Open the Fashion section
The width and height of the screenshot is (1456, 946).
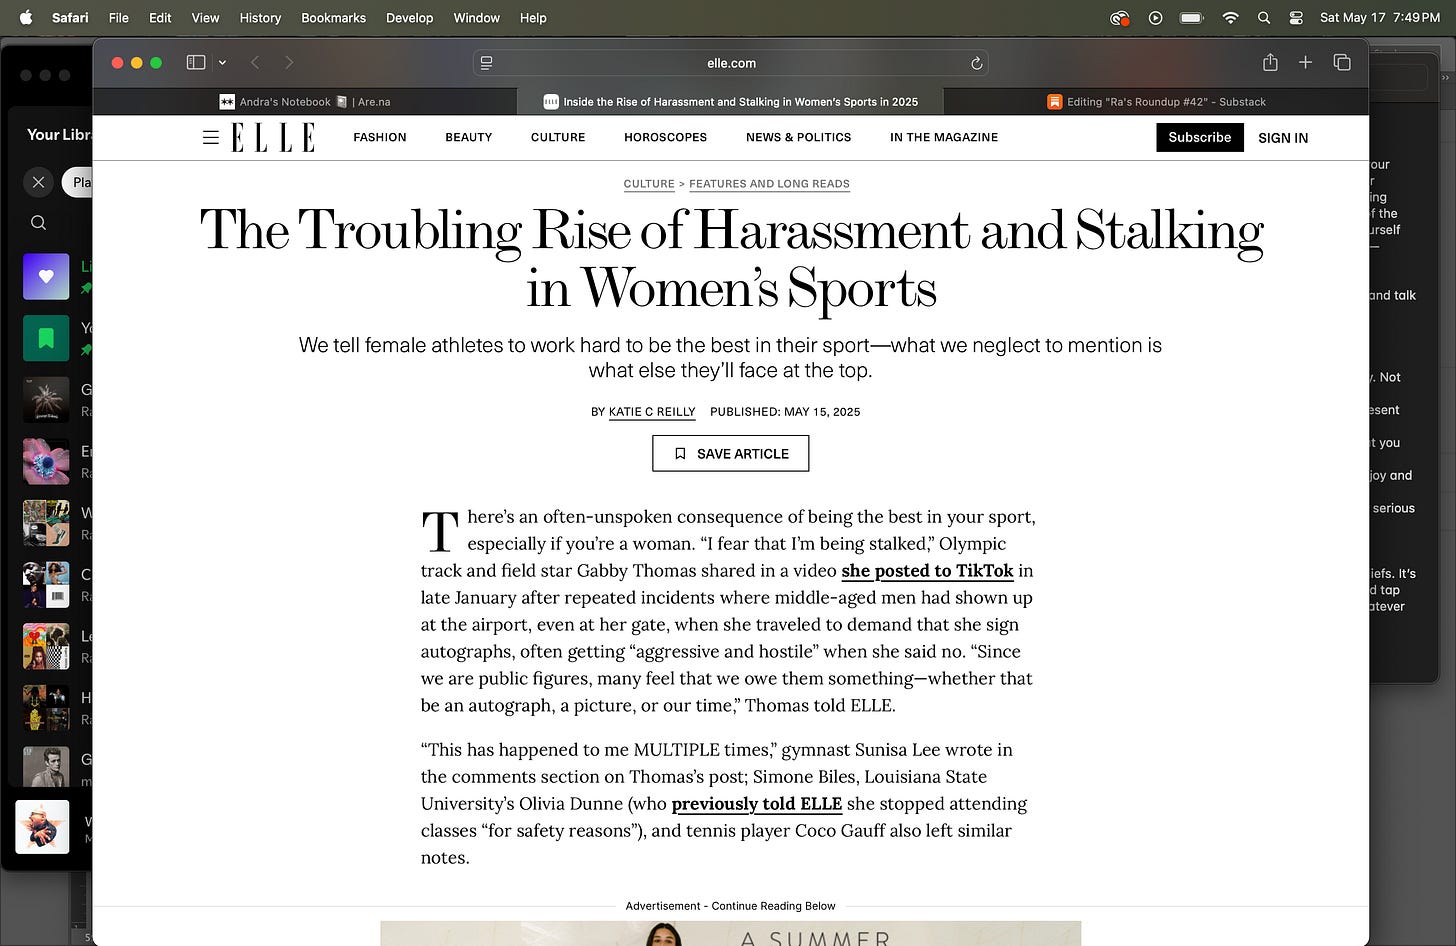point(380,137)
